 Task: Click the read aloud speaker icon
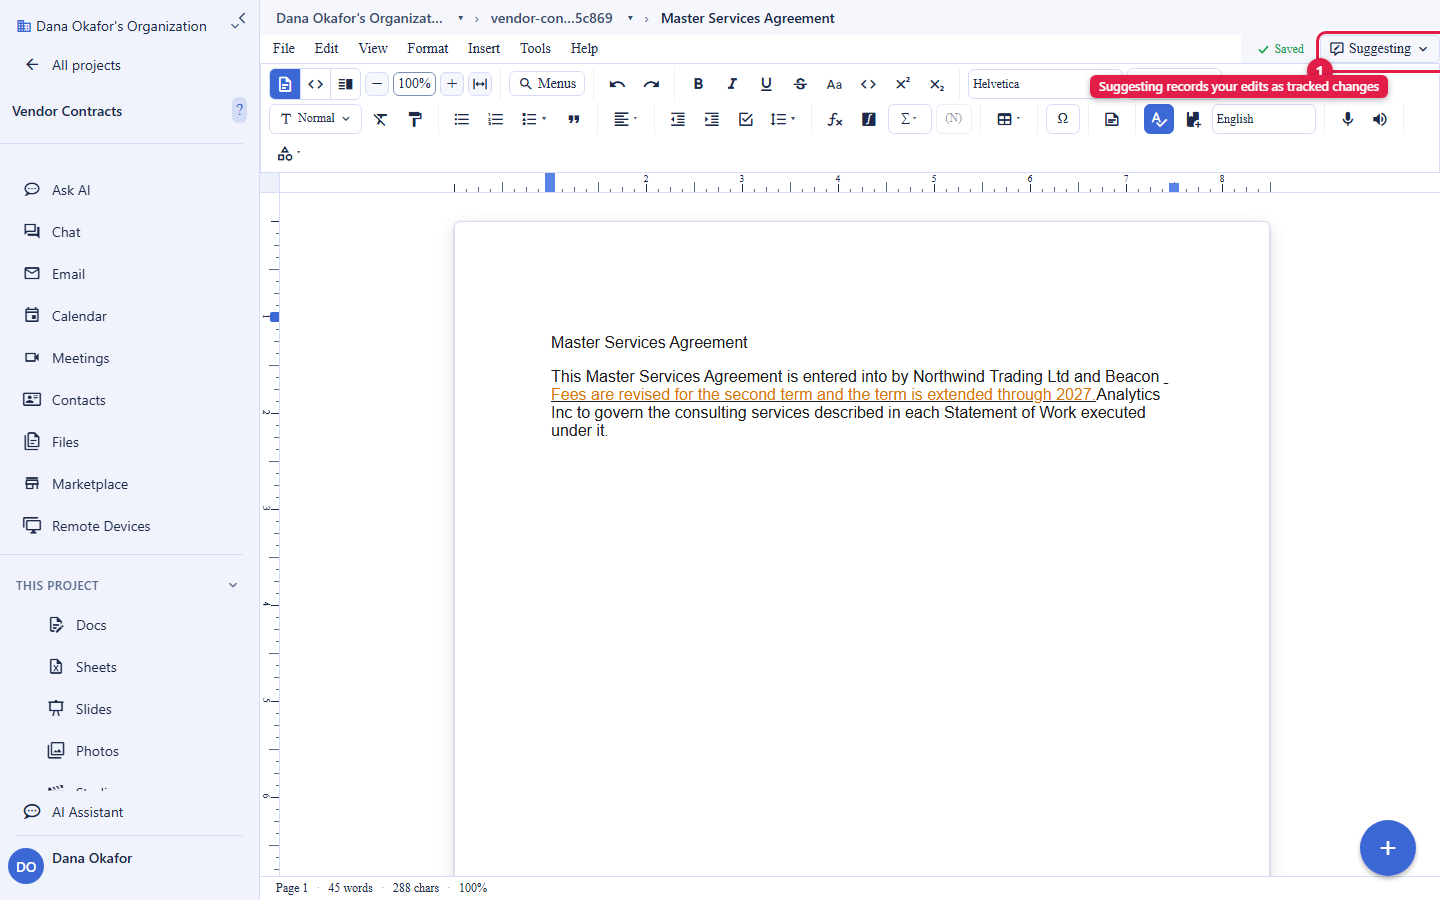coord(1380,119)
